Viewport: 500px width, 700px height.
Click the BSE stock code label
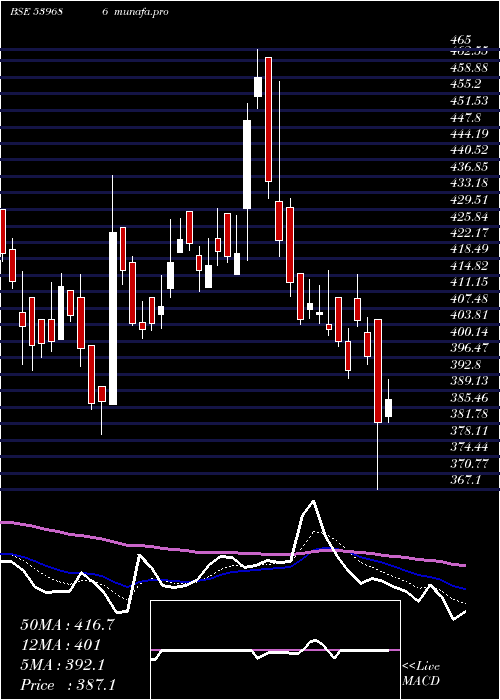coord(36,12)
